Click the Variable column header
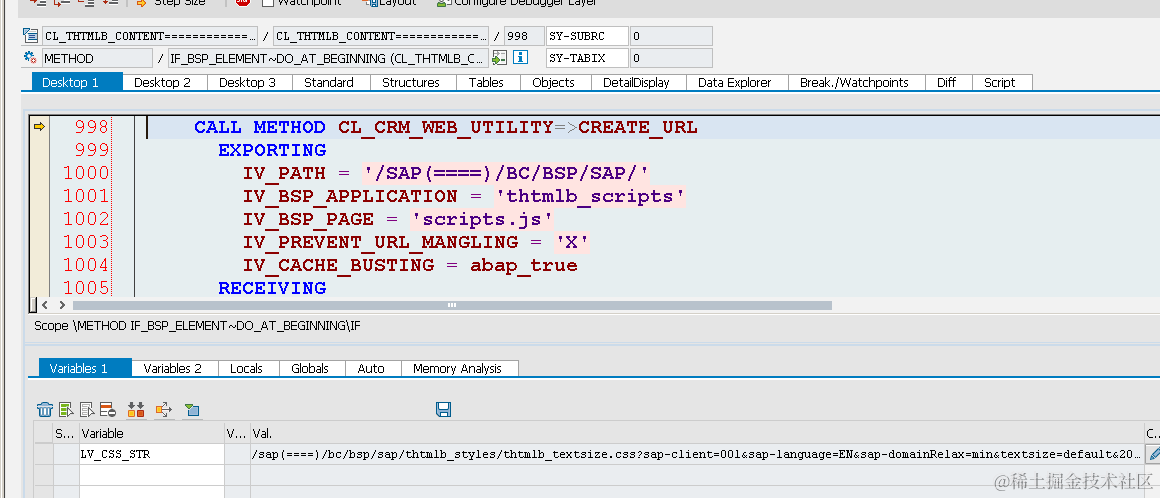Image resolution: width=1160 pixels, height=498 pixels. point(152,433)
